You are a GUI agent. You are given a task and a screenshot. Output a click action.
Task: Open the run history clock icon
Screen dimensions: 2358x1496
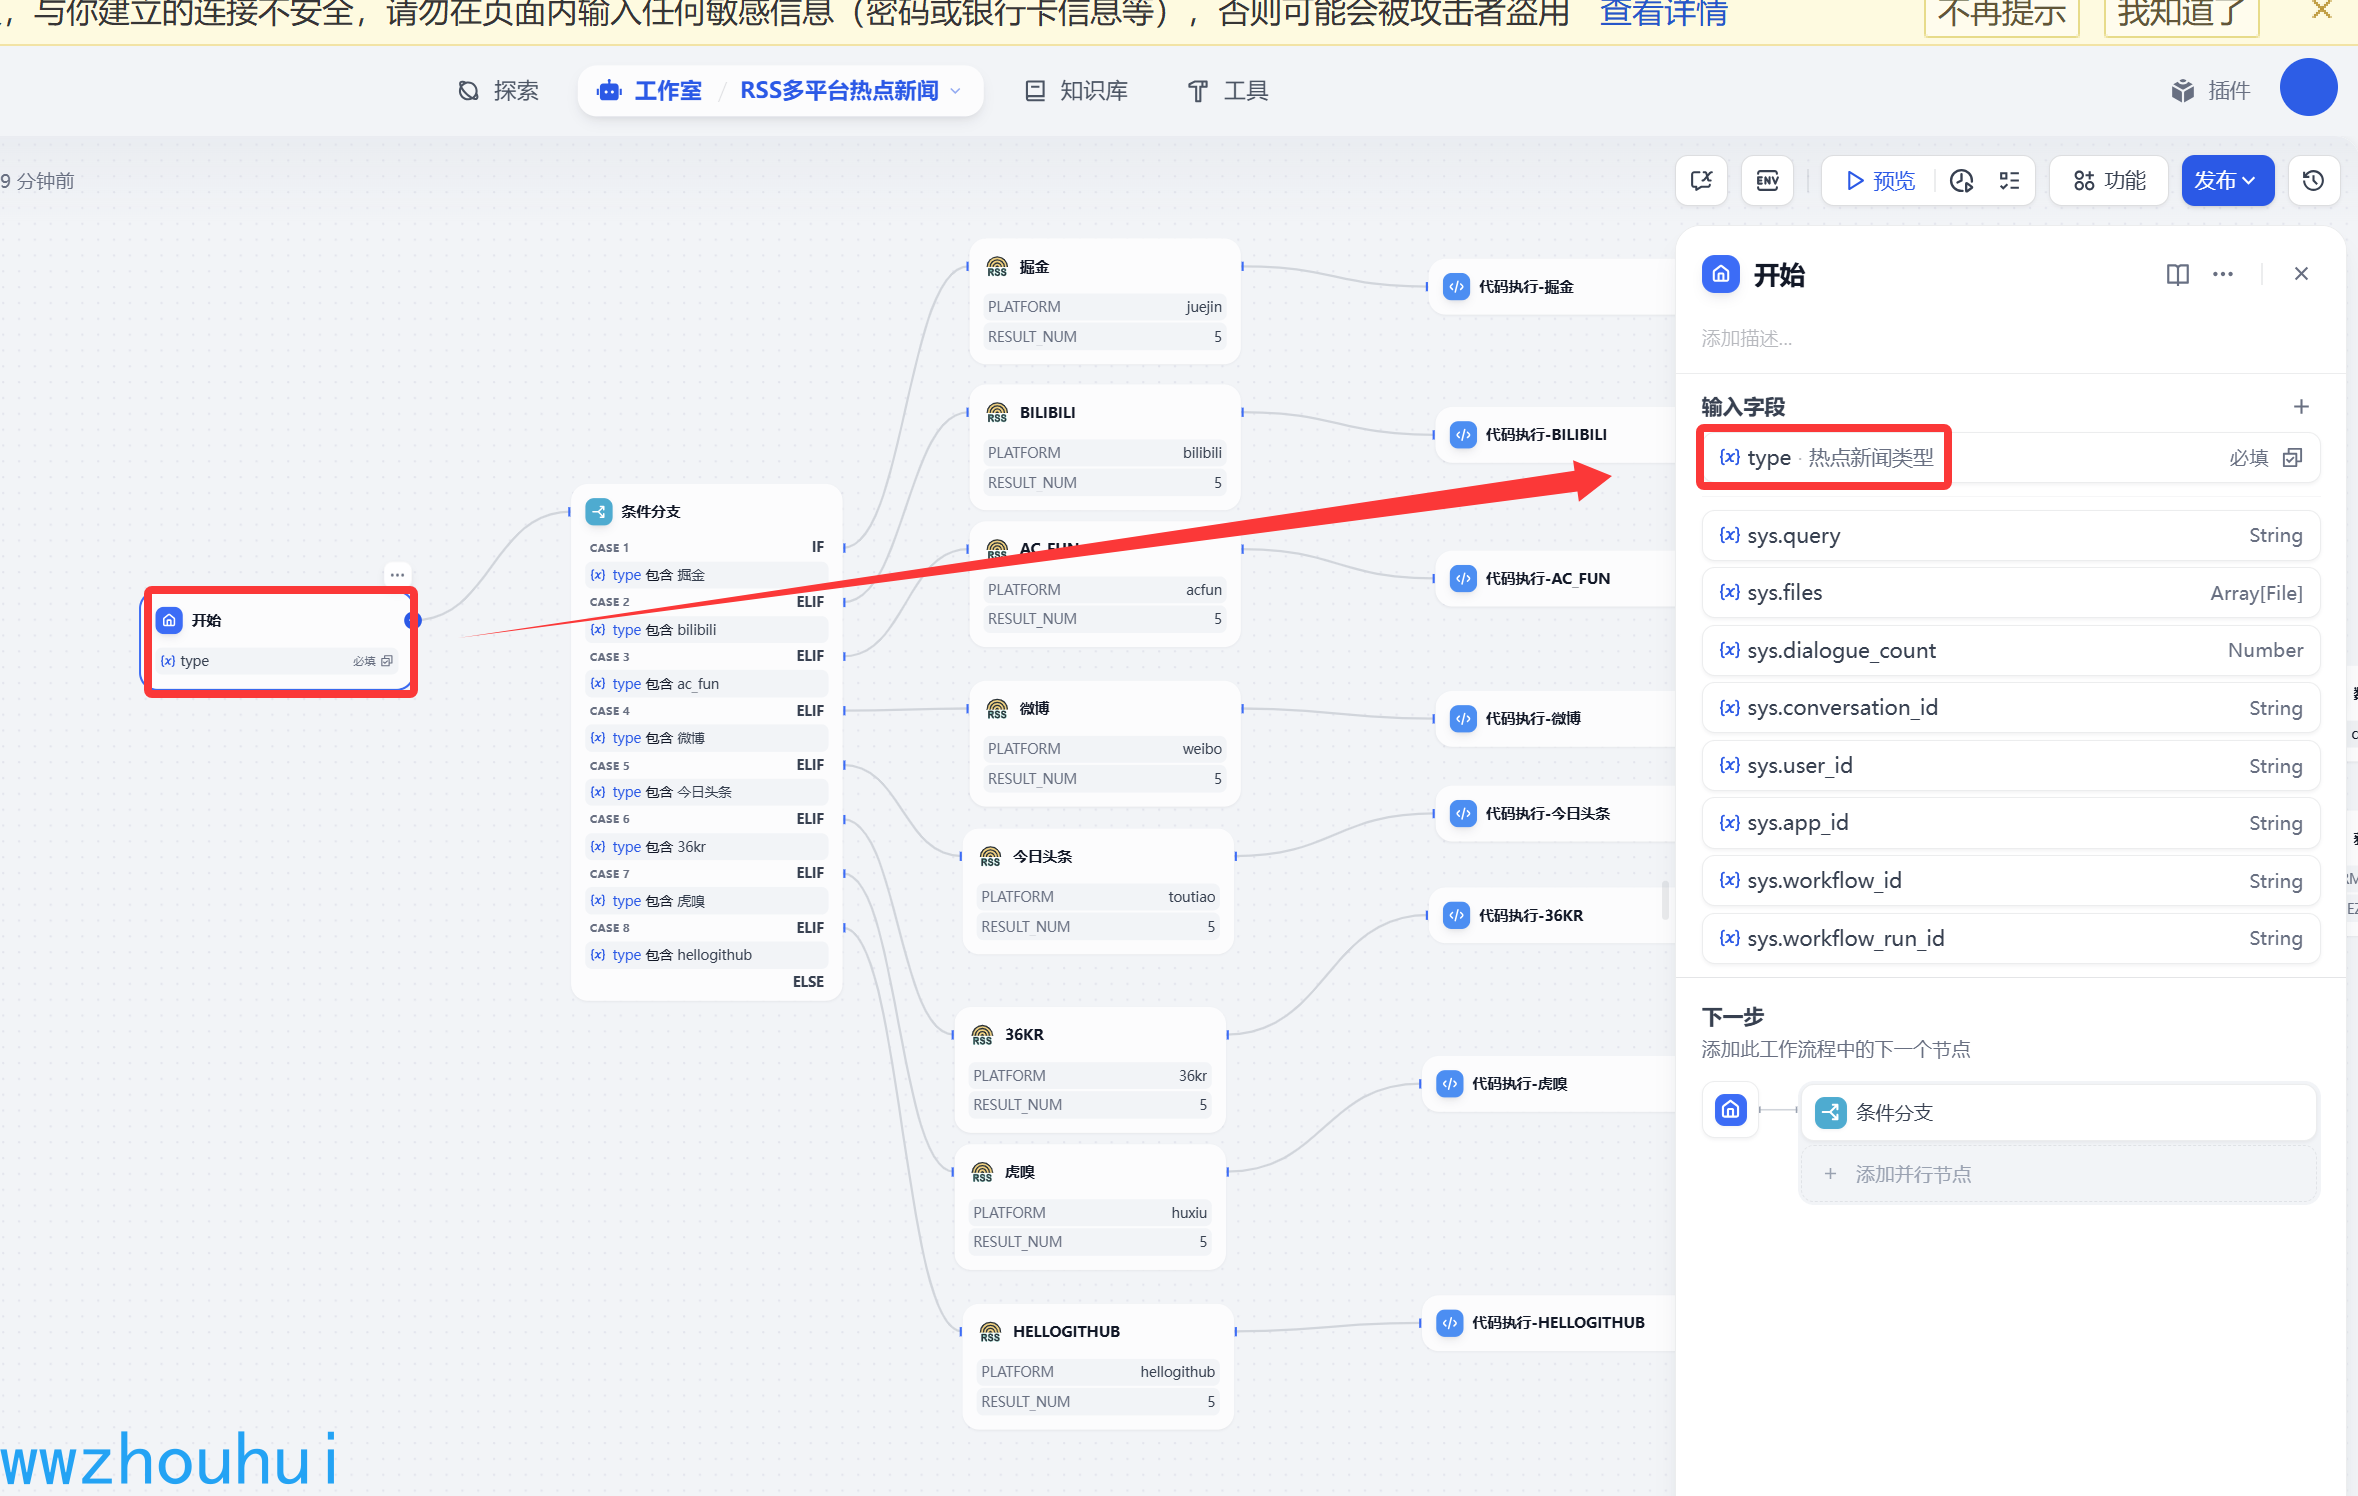[x=1961, y=181]
